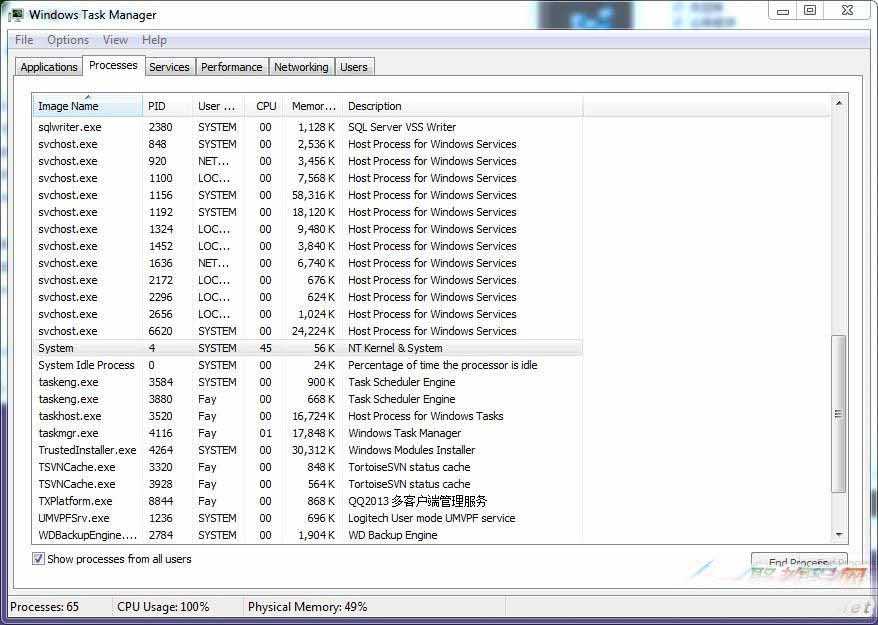Switch to the Users tab
The width and height of the screenshot is (878, 625).
pyautogui.click(x=354, y=66)
